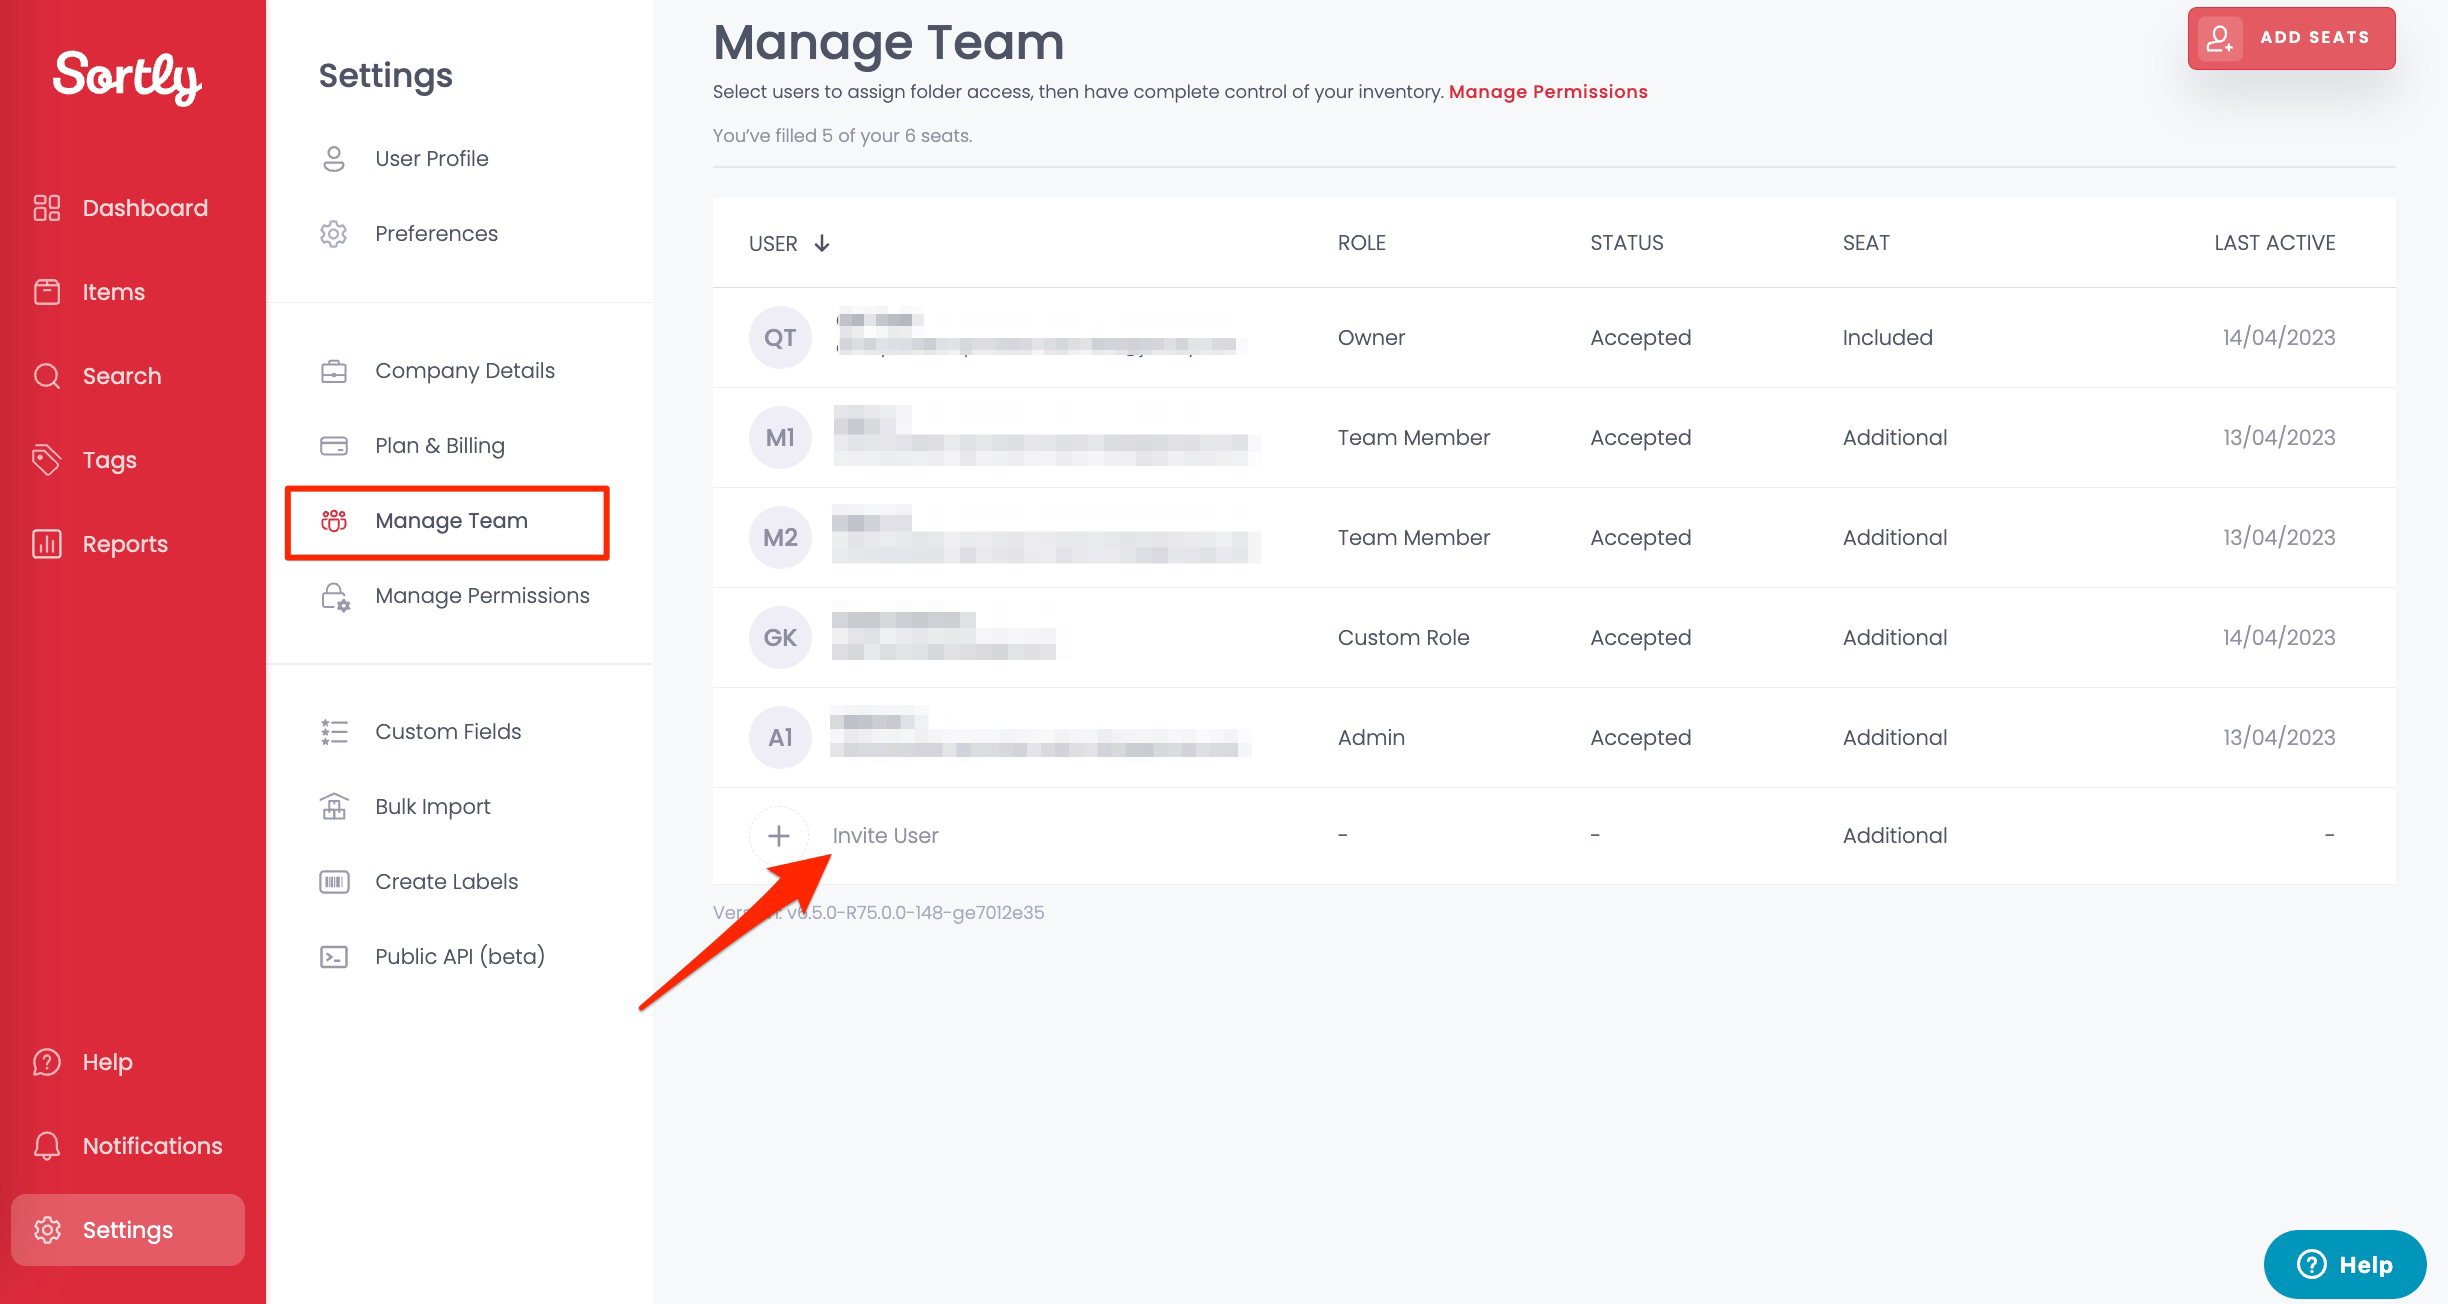Click the M2 user avatar
The image size is (2448, 1304).
780,538
